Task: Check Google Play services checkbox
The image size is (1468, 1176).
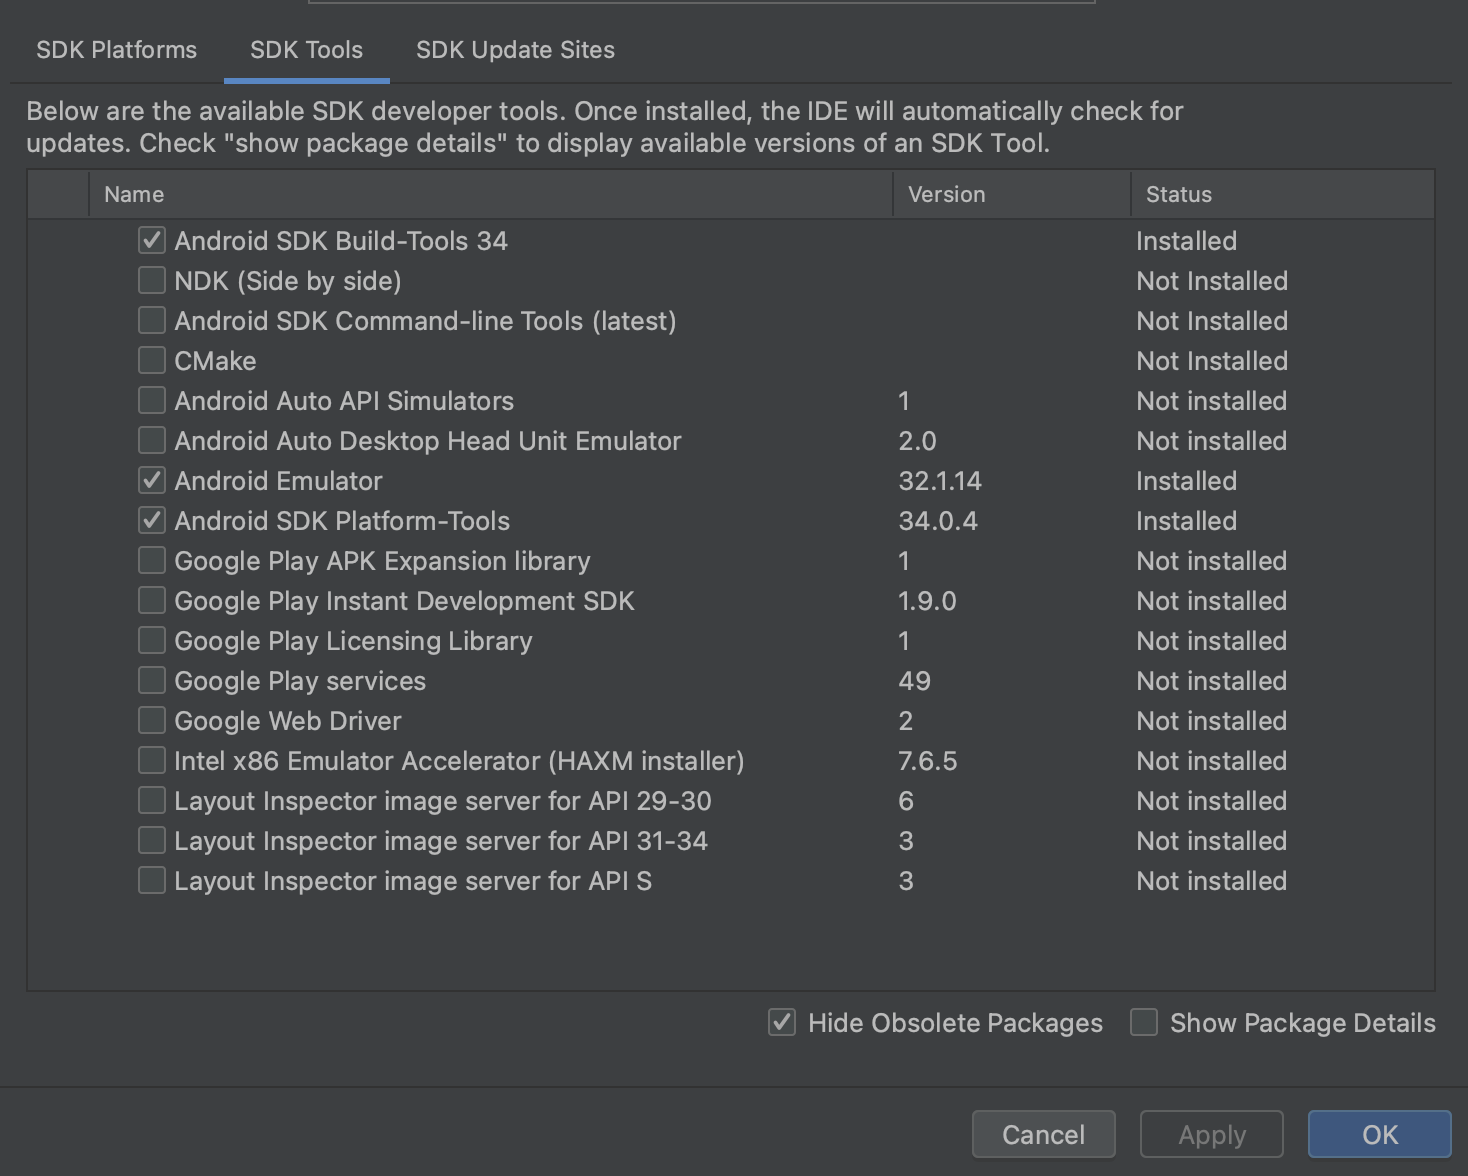Action: (x=152, y=681)
